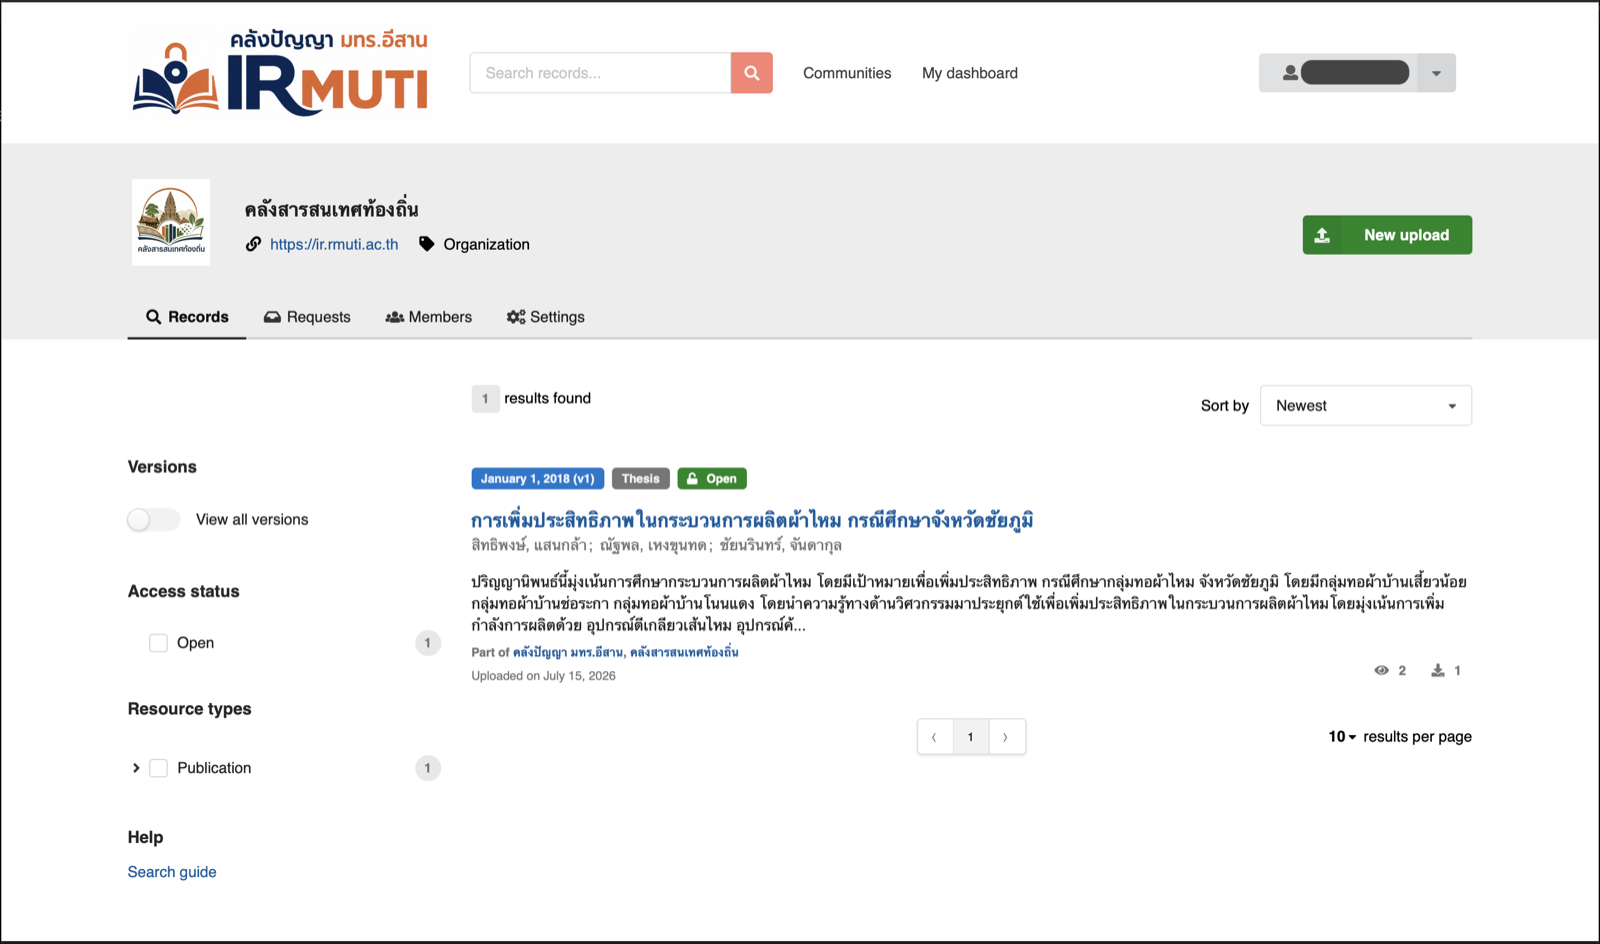The width and height of the screenshot is (1600, 944).
Task: Click the community logo thumbnail
Action: pyautogui.click(x=171, y=222)
